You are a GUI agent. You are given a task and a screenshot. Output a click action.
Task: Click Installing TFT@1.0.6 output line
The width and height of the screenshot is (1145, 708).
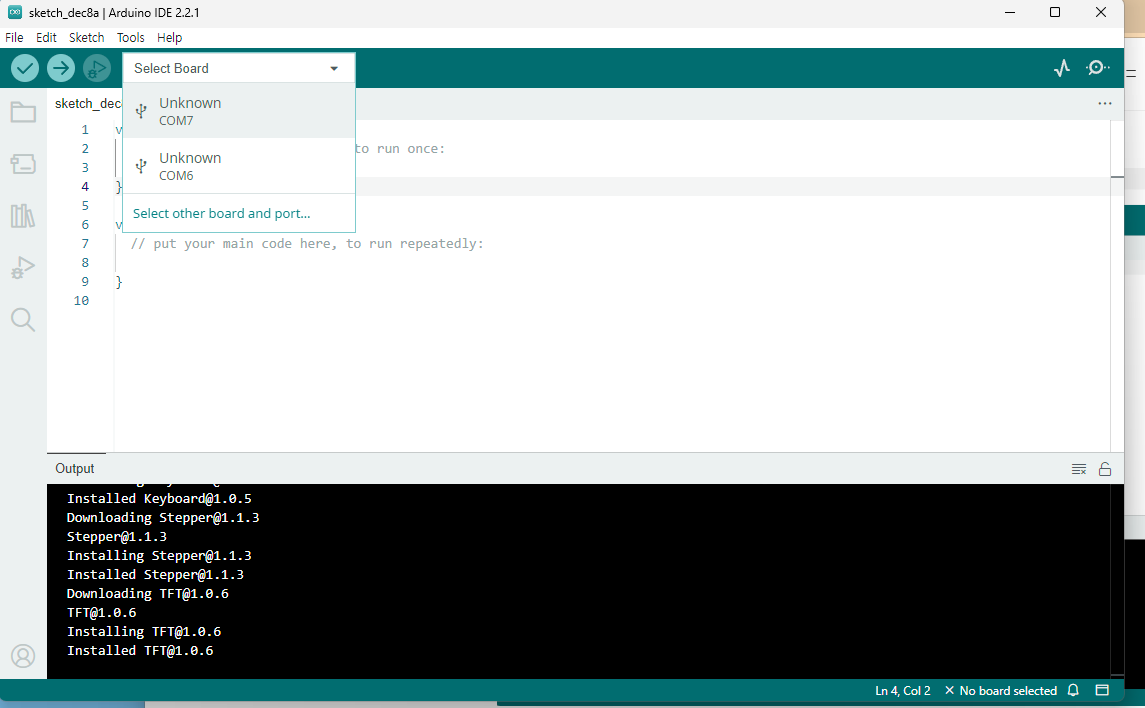tap(144, 631)
